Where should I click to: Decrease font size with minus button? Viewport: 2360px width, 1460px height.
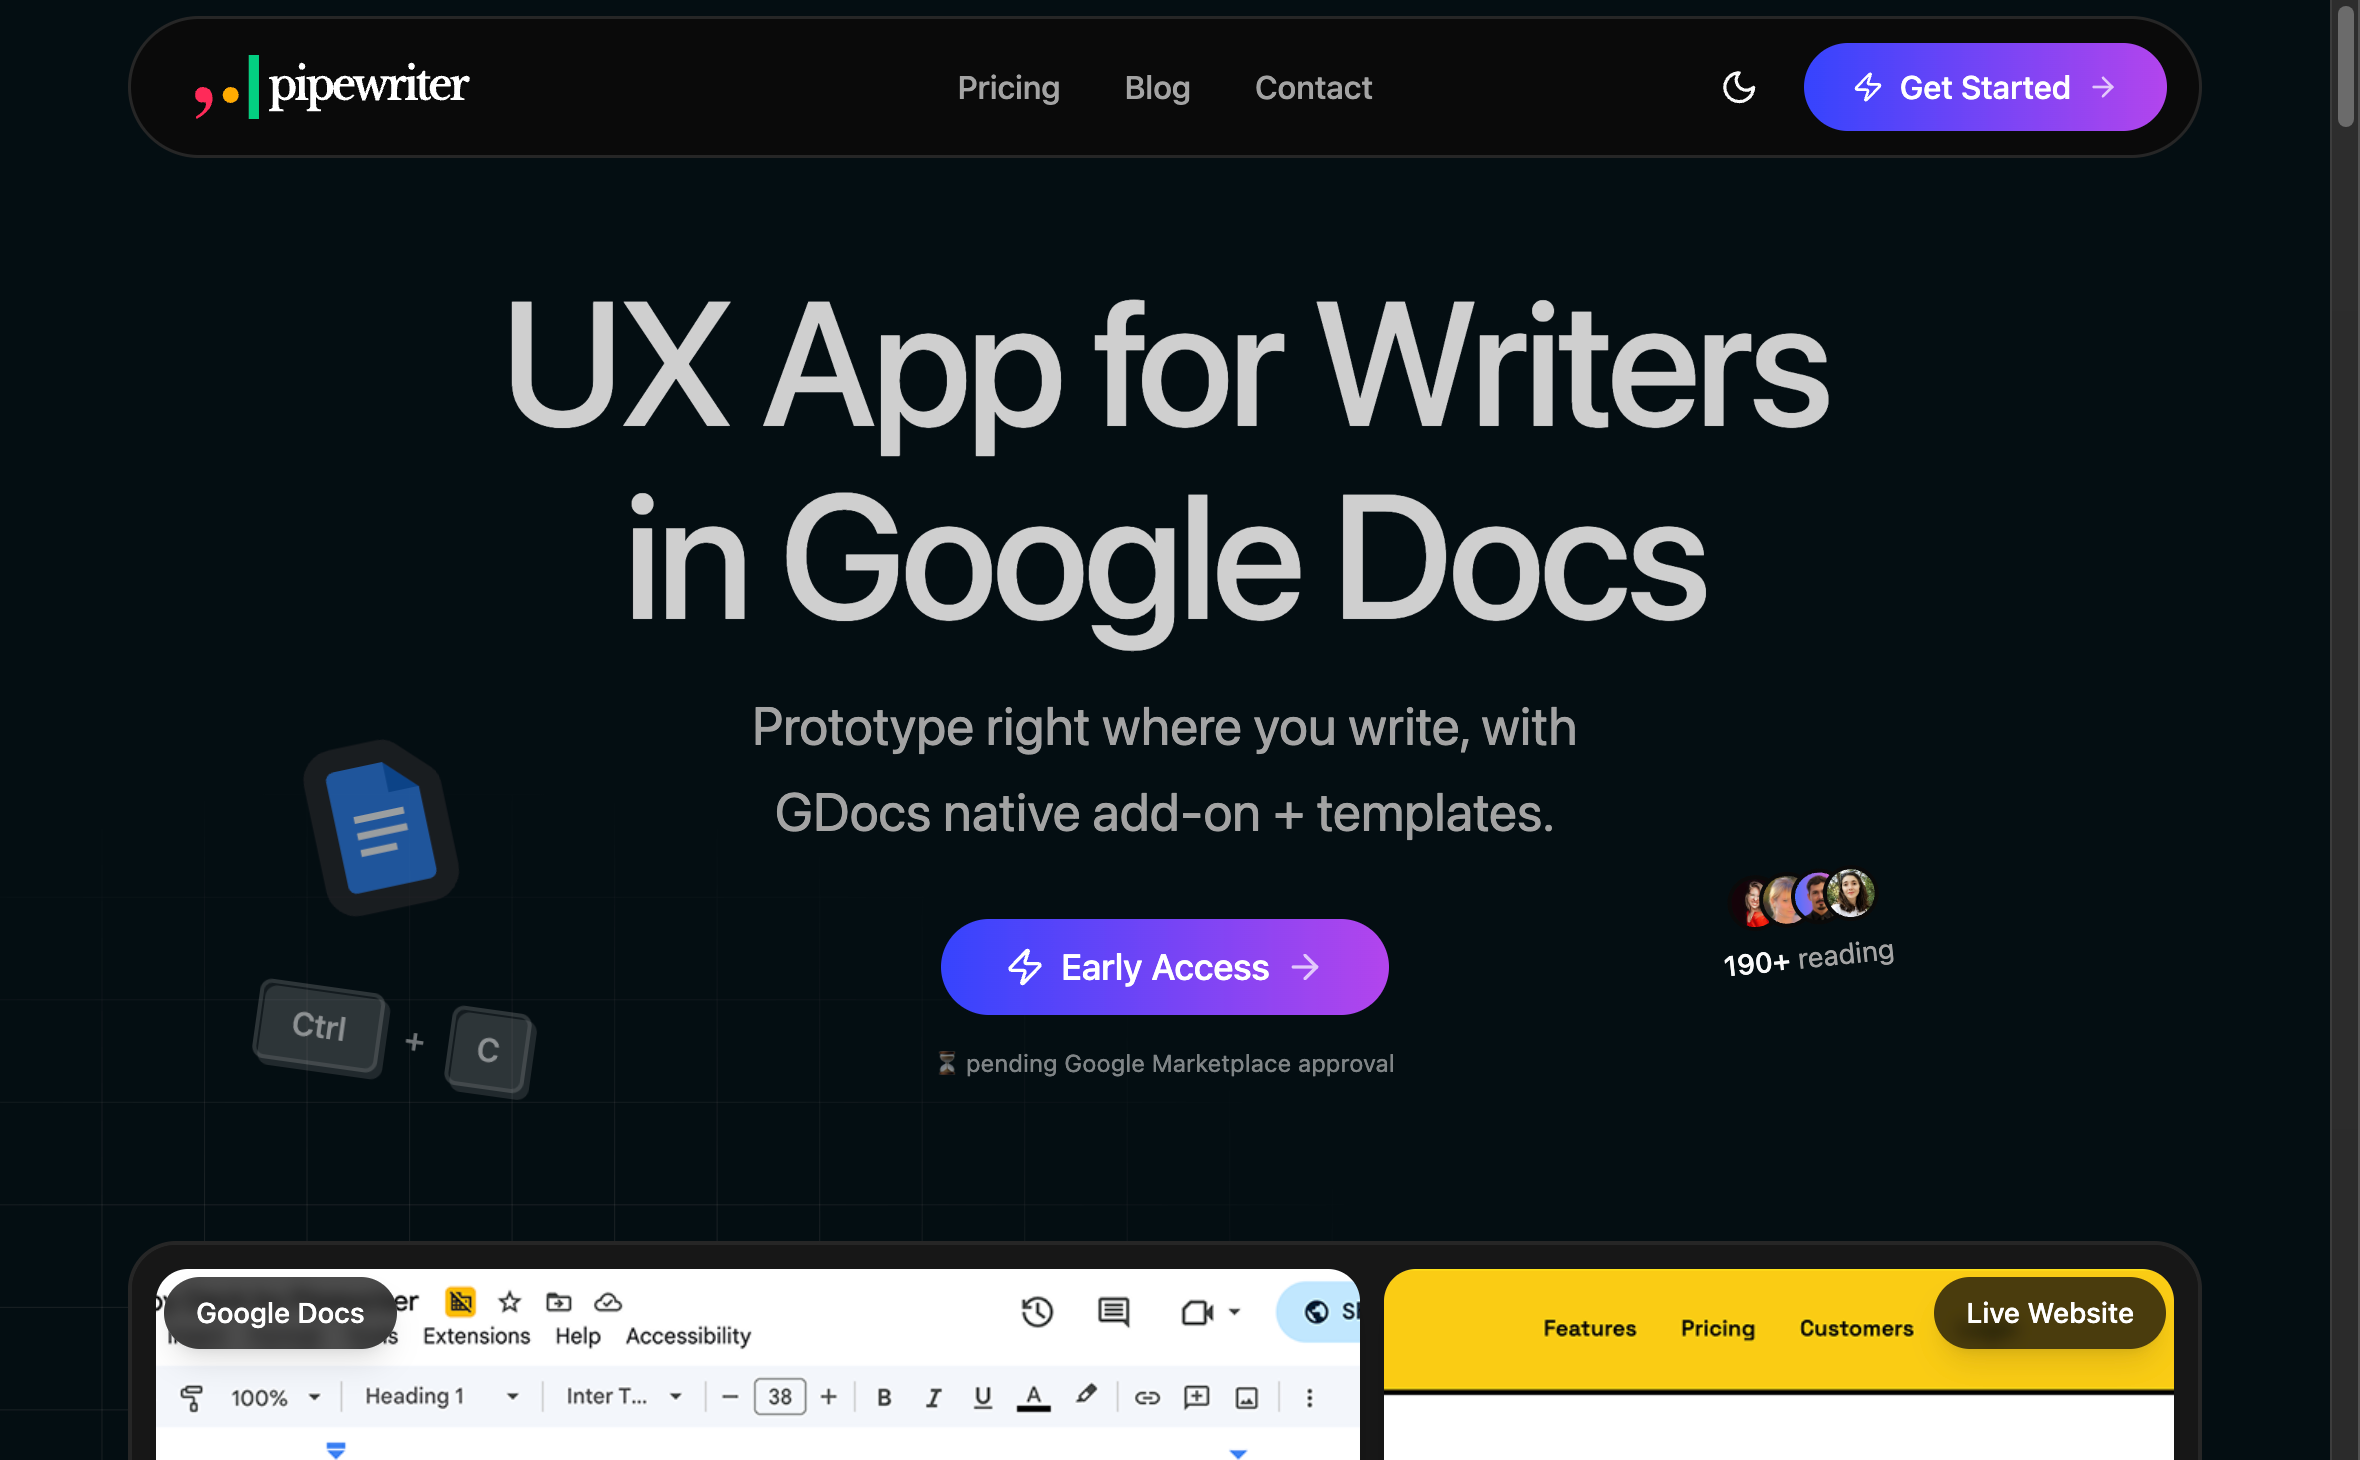[x=730, y=1397]
